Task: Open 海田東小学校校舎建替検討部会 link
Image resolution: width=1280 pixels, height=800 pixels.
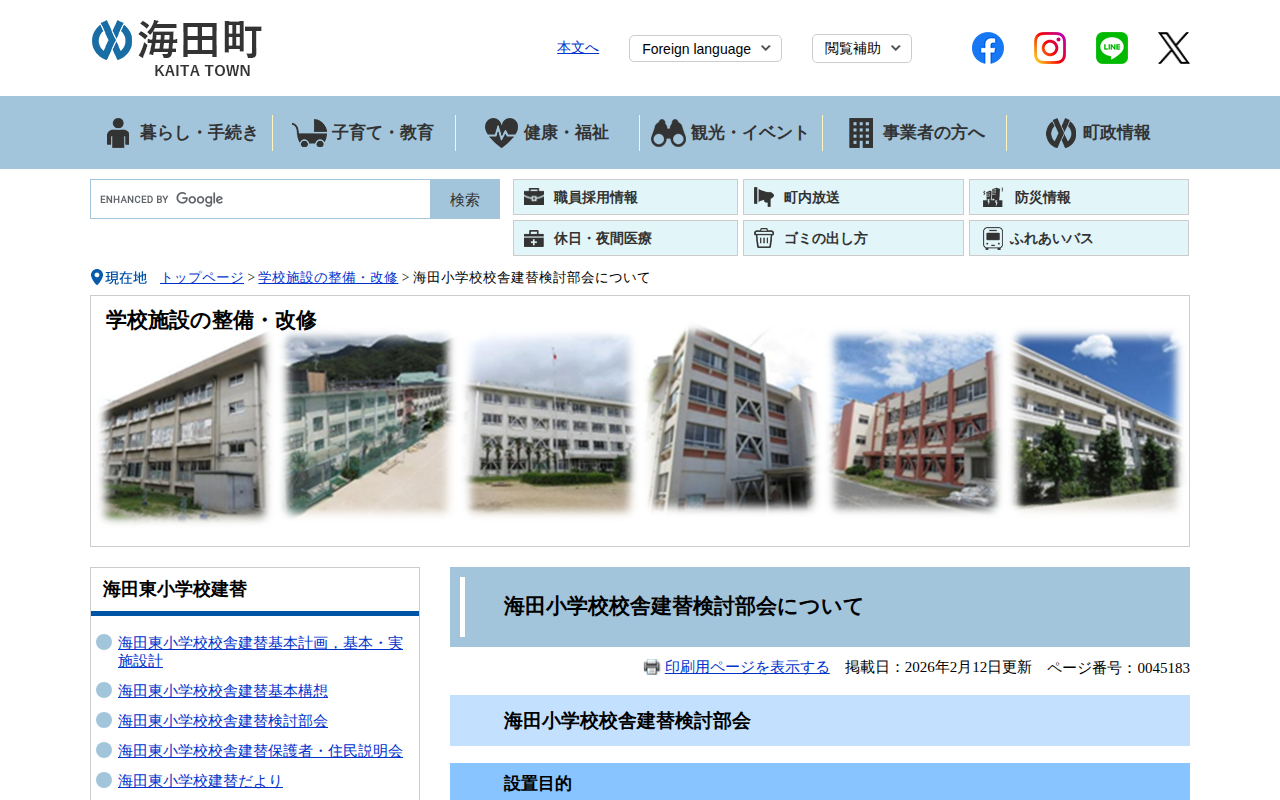Action: [x=223, y=720]
